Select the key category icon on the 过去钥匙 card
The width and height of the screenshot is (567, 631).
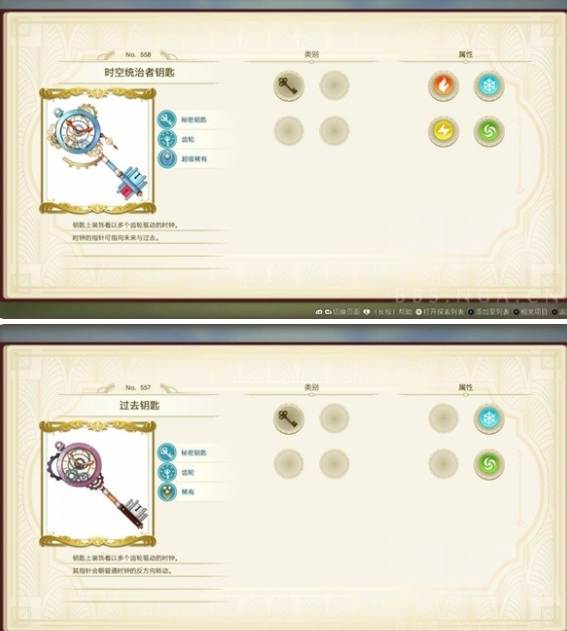(289, 419)
